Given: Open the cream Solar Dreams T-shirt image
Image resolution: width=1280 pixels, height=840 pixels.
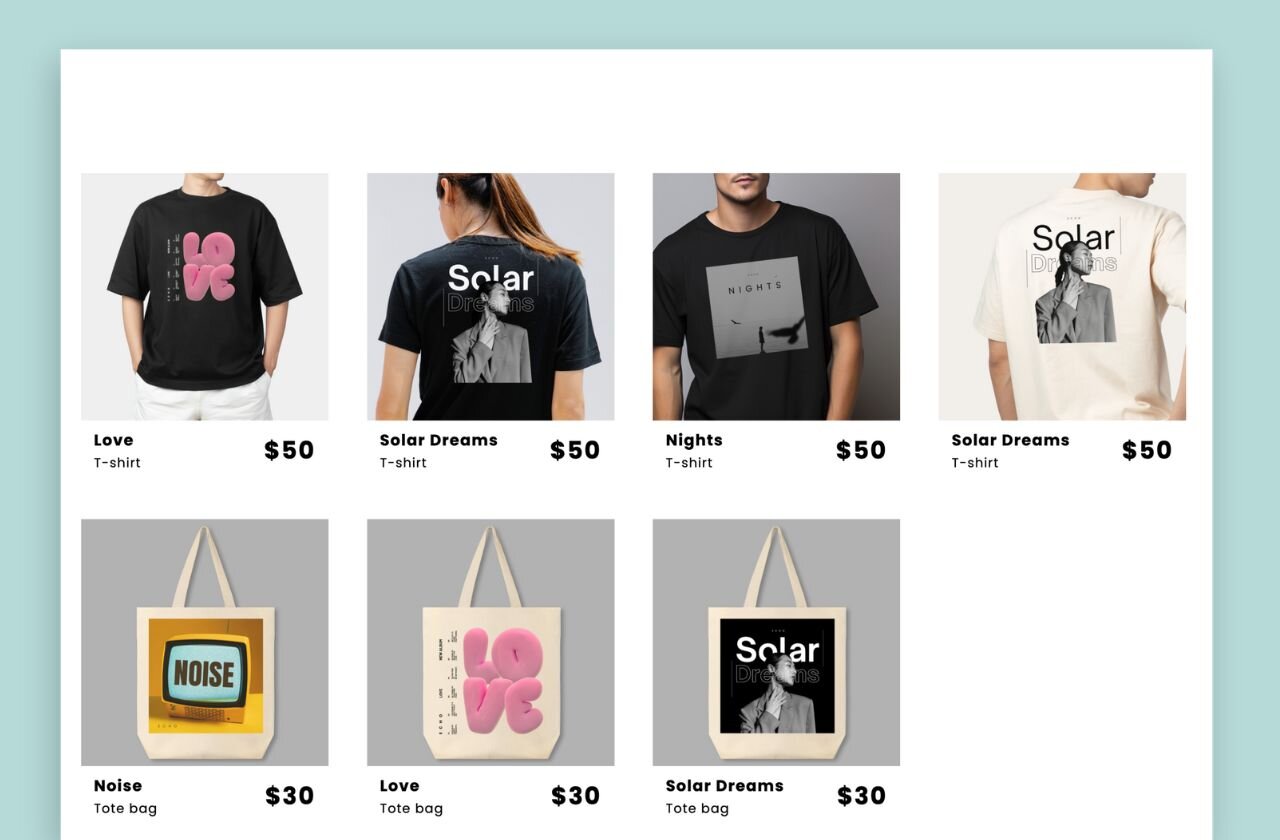Looking at the screenshot, I should tap(1063, 297).
